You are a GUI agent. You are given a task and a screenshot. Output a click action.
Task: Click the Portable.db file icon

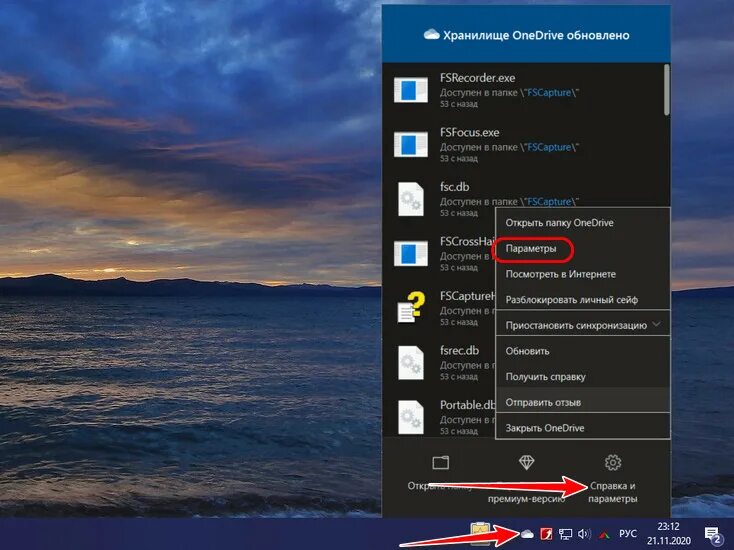click(411, 417)
